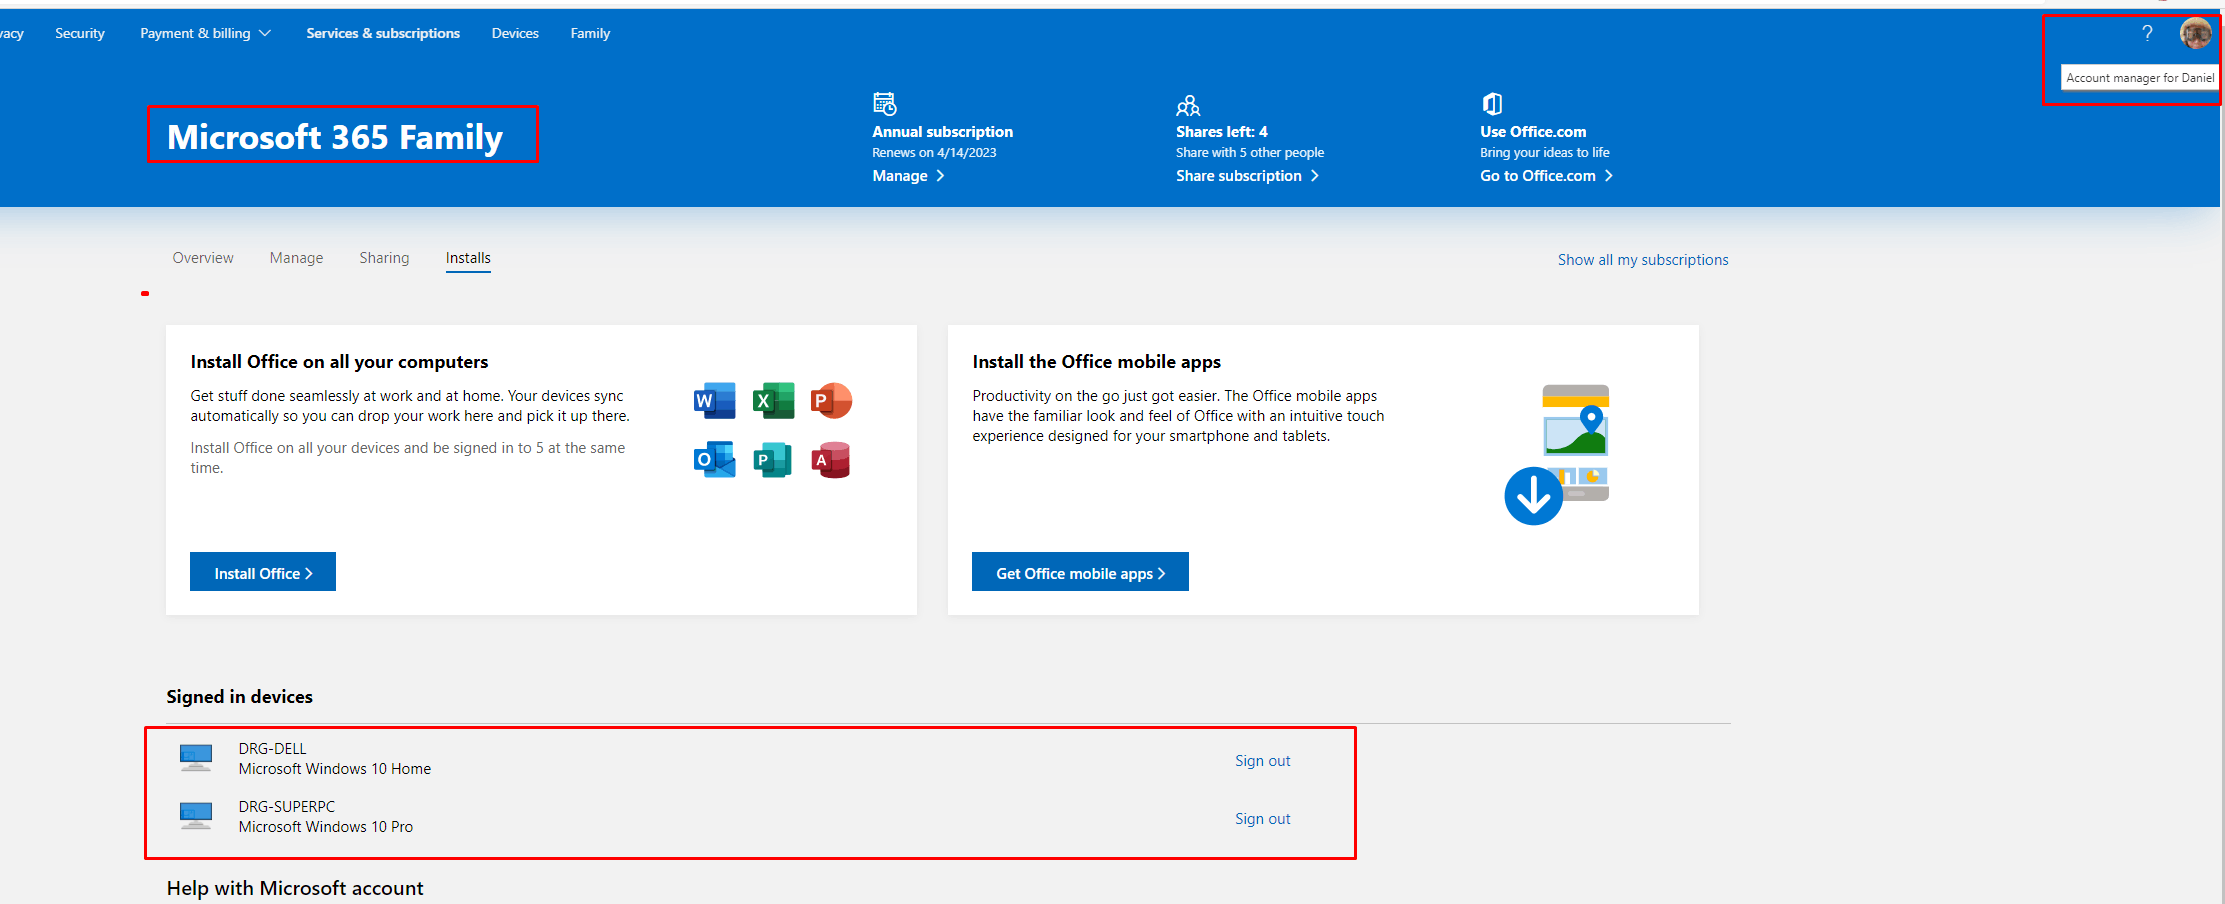Click the Outlook app icon

point(714,460)
